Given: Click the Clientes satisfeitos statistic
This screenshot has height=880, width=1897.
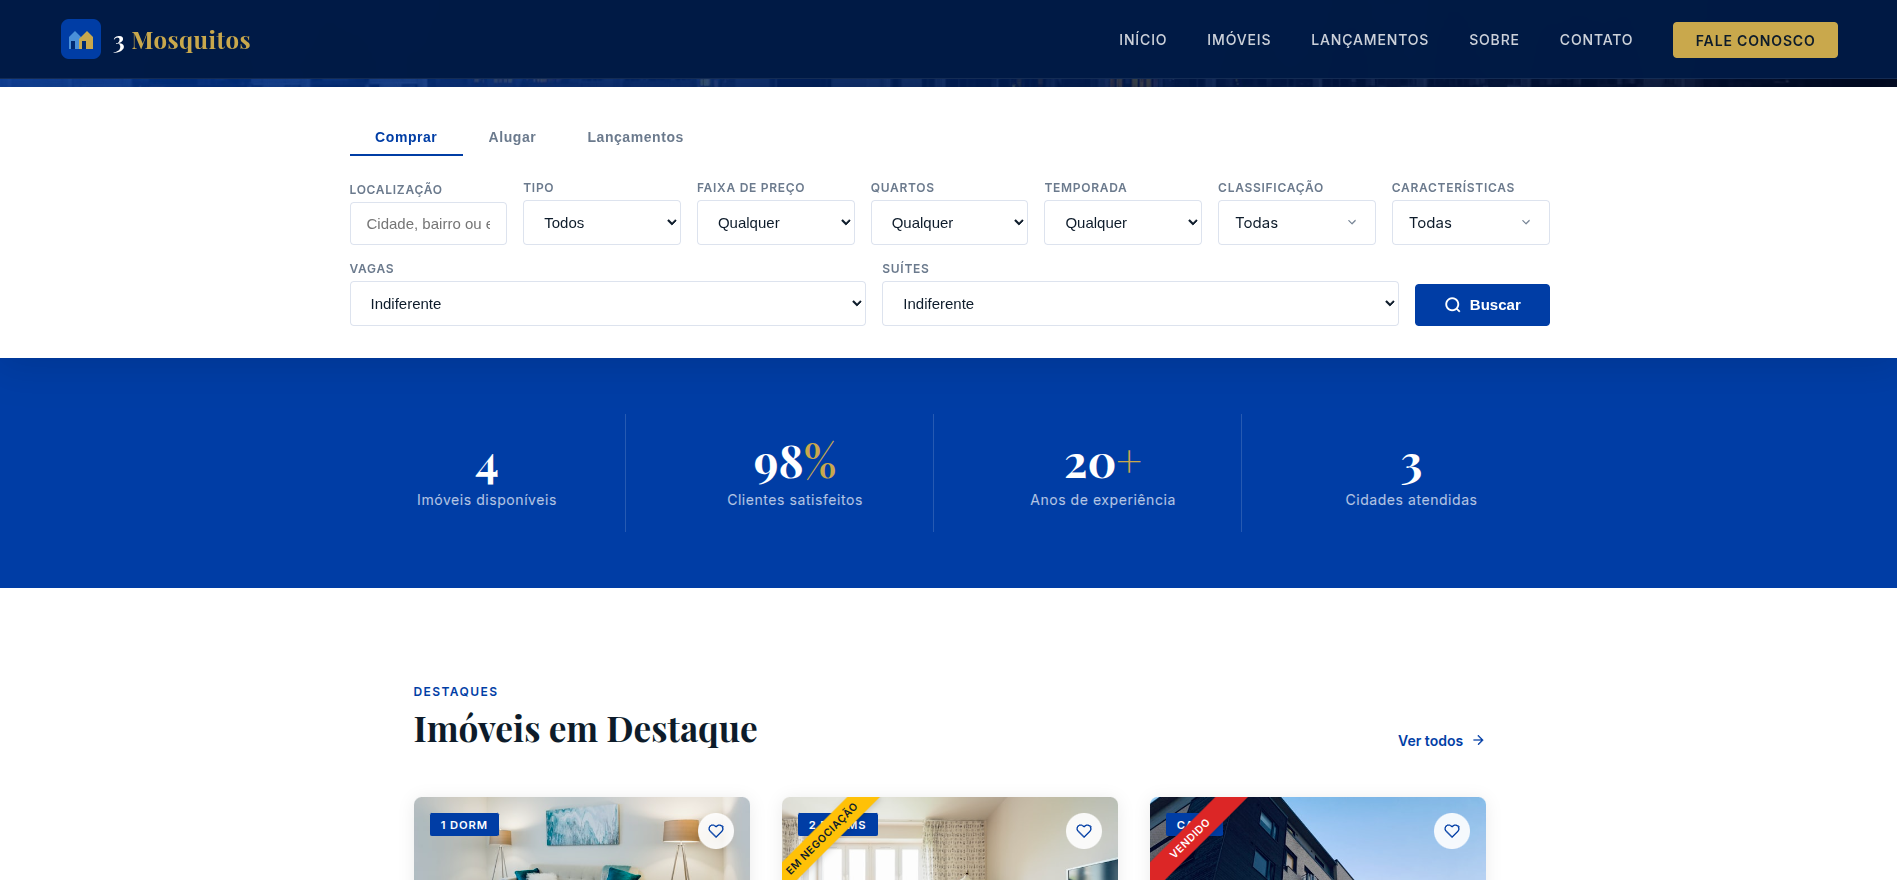Looking at the screenshot, I should 795,475.
